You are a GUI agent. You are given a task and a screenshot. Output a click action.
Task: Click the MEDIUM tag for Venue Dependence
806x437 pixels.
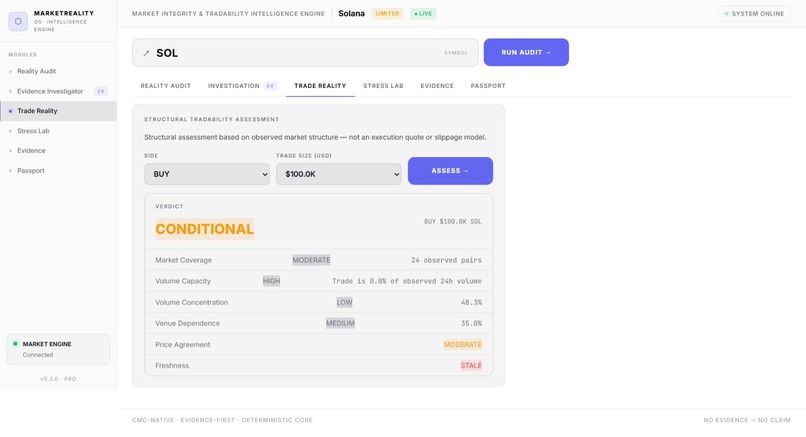pos(340,323)
